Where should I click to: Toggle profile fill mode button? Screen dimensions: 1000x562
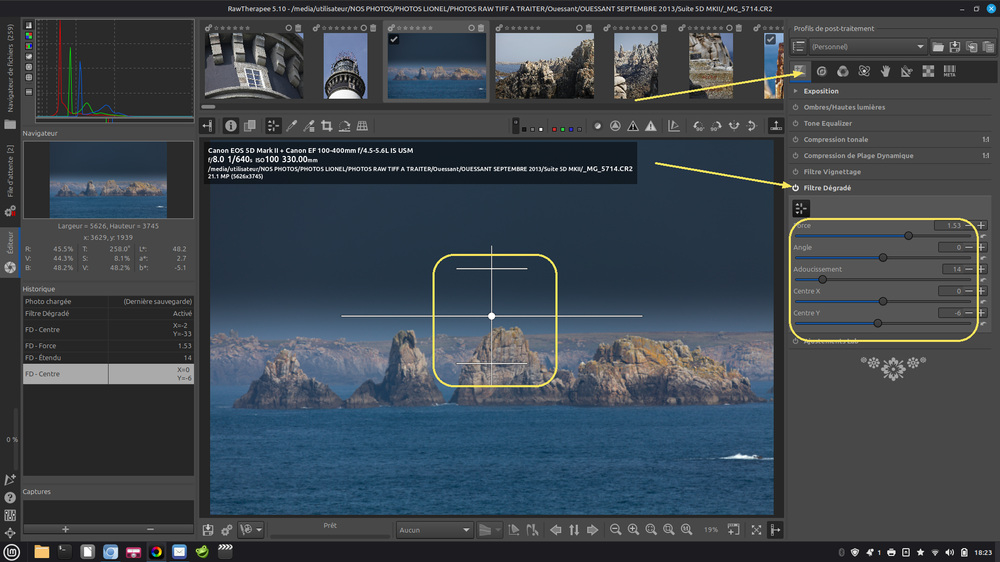(798, 47)
